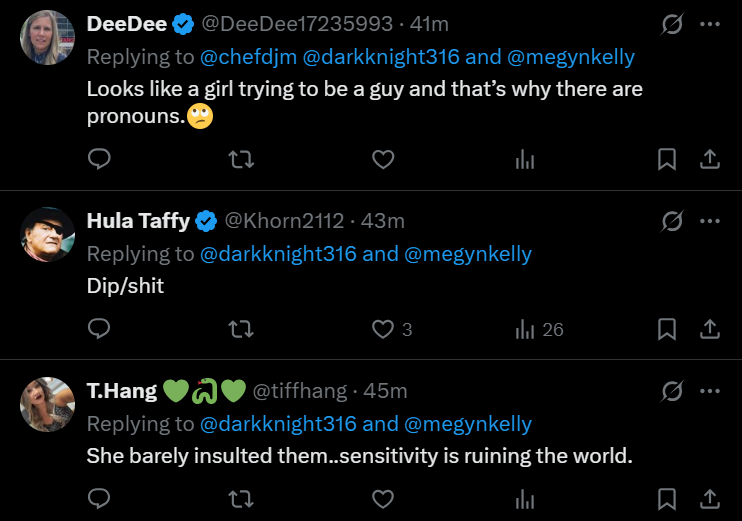Open DeeDee's profile picture
Screen dimensions: 742x521
click(47, 37)
